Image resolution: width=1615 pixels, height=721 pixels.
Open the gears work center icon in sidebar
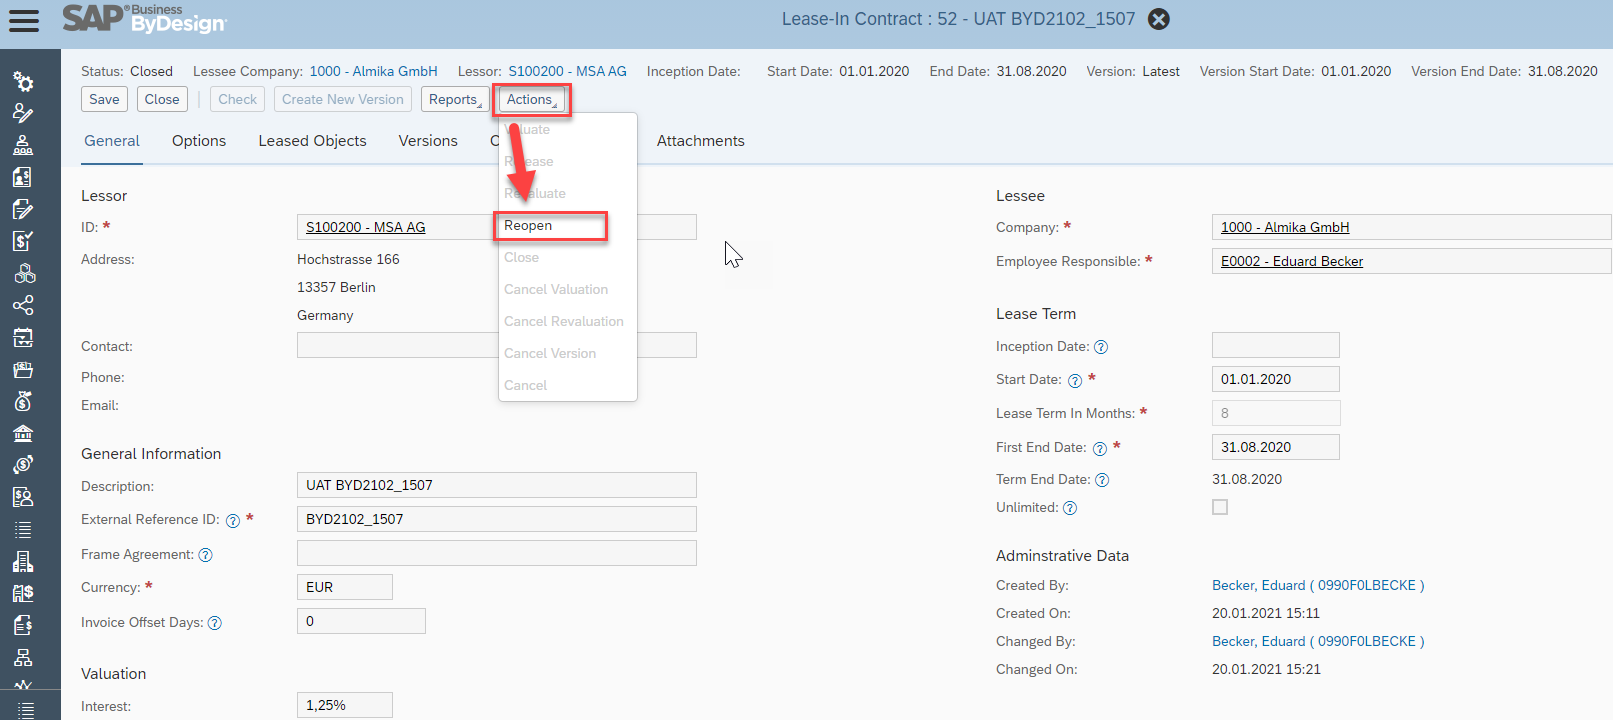(x=23, y=82)
